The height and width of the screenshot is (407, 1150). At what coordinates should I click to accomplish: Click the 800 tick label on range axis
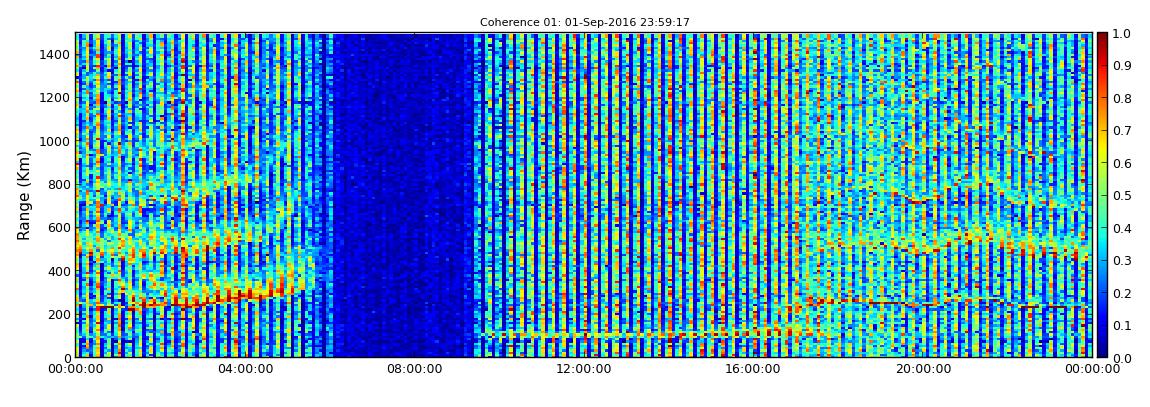click(x=59, y=184)
